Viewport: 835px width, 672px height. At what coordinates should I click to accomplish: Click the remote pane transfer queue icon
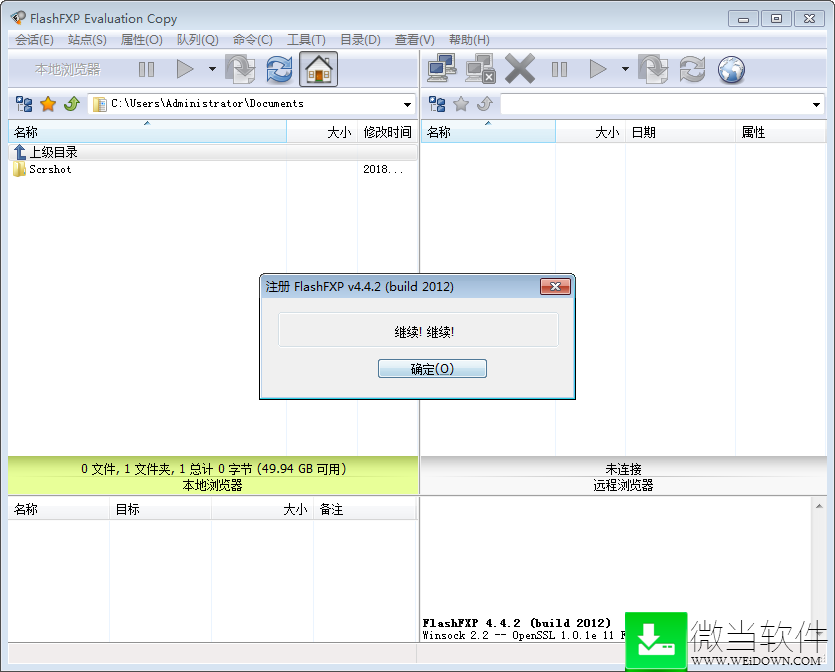click(x=653, y=69)
